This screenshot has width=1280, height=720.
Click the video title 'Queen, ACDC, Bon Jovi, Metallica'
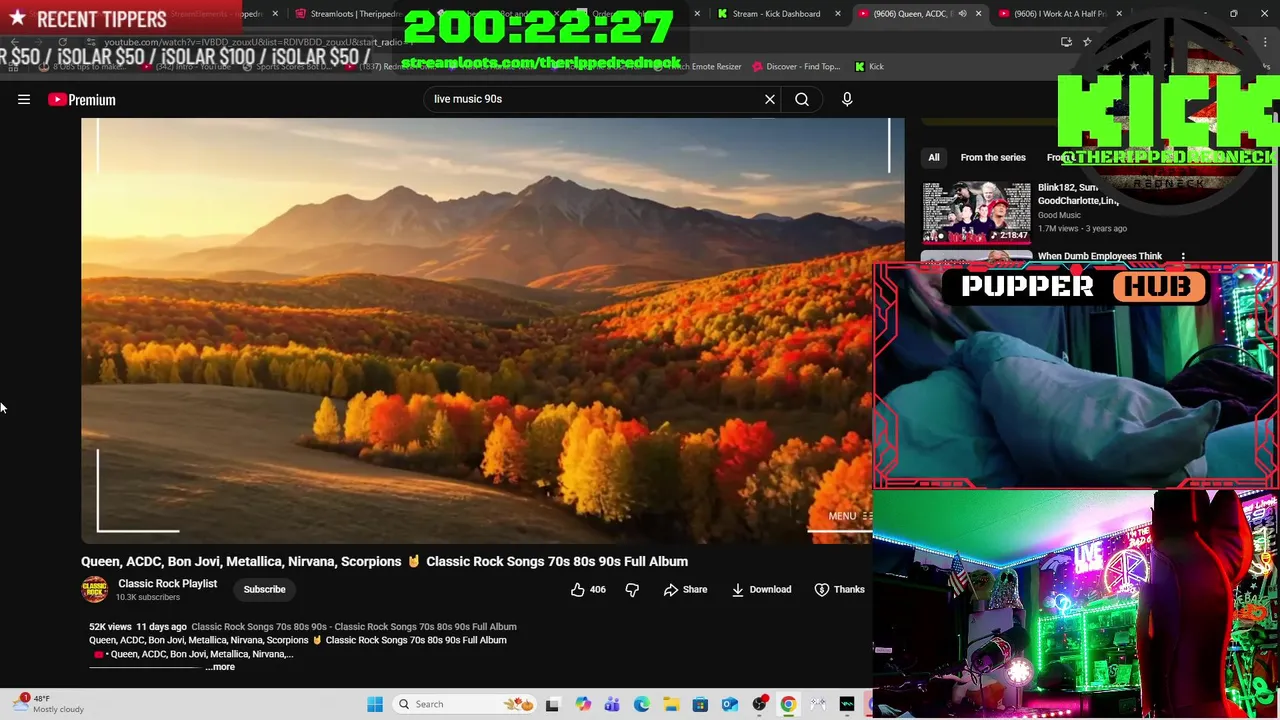384,561
